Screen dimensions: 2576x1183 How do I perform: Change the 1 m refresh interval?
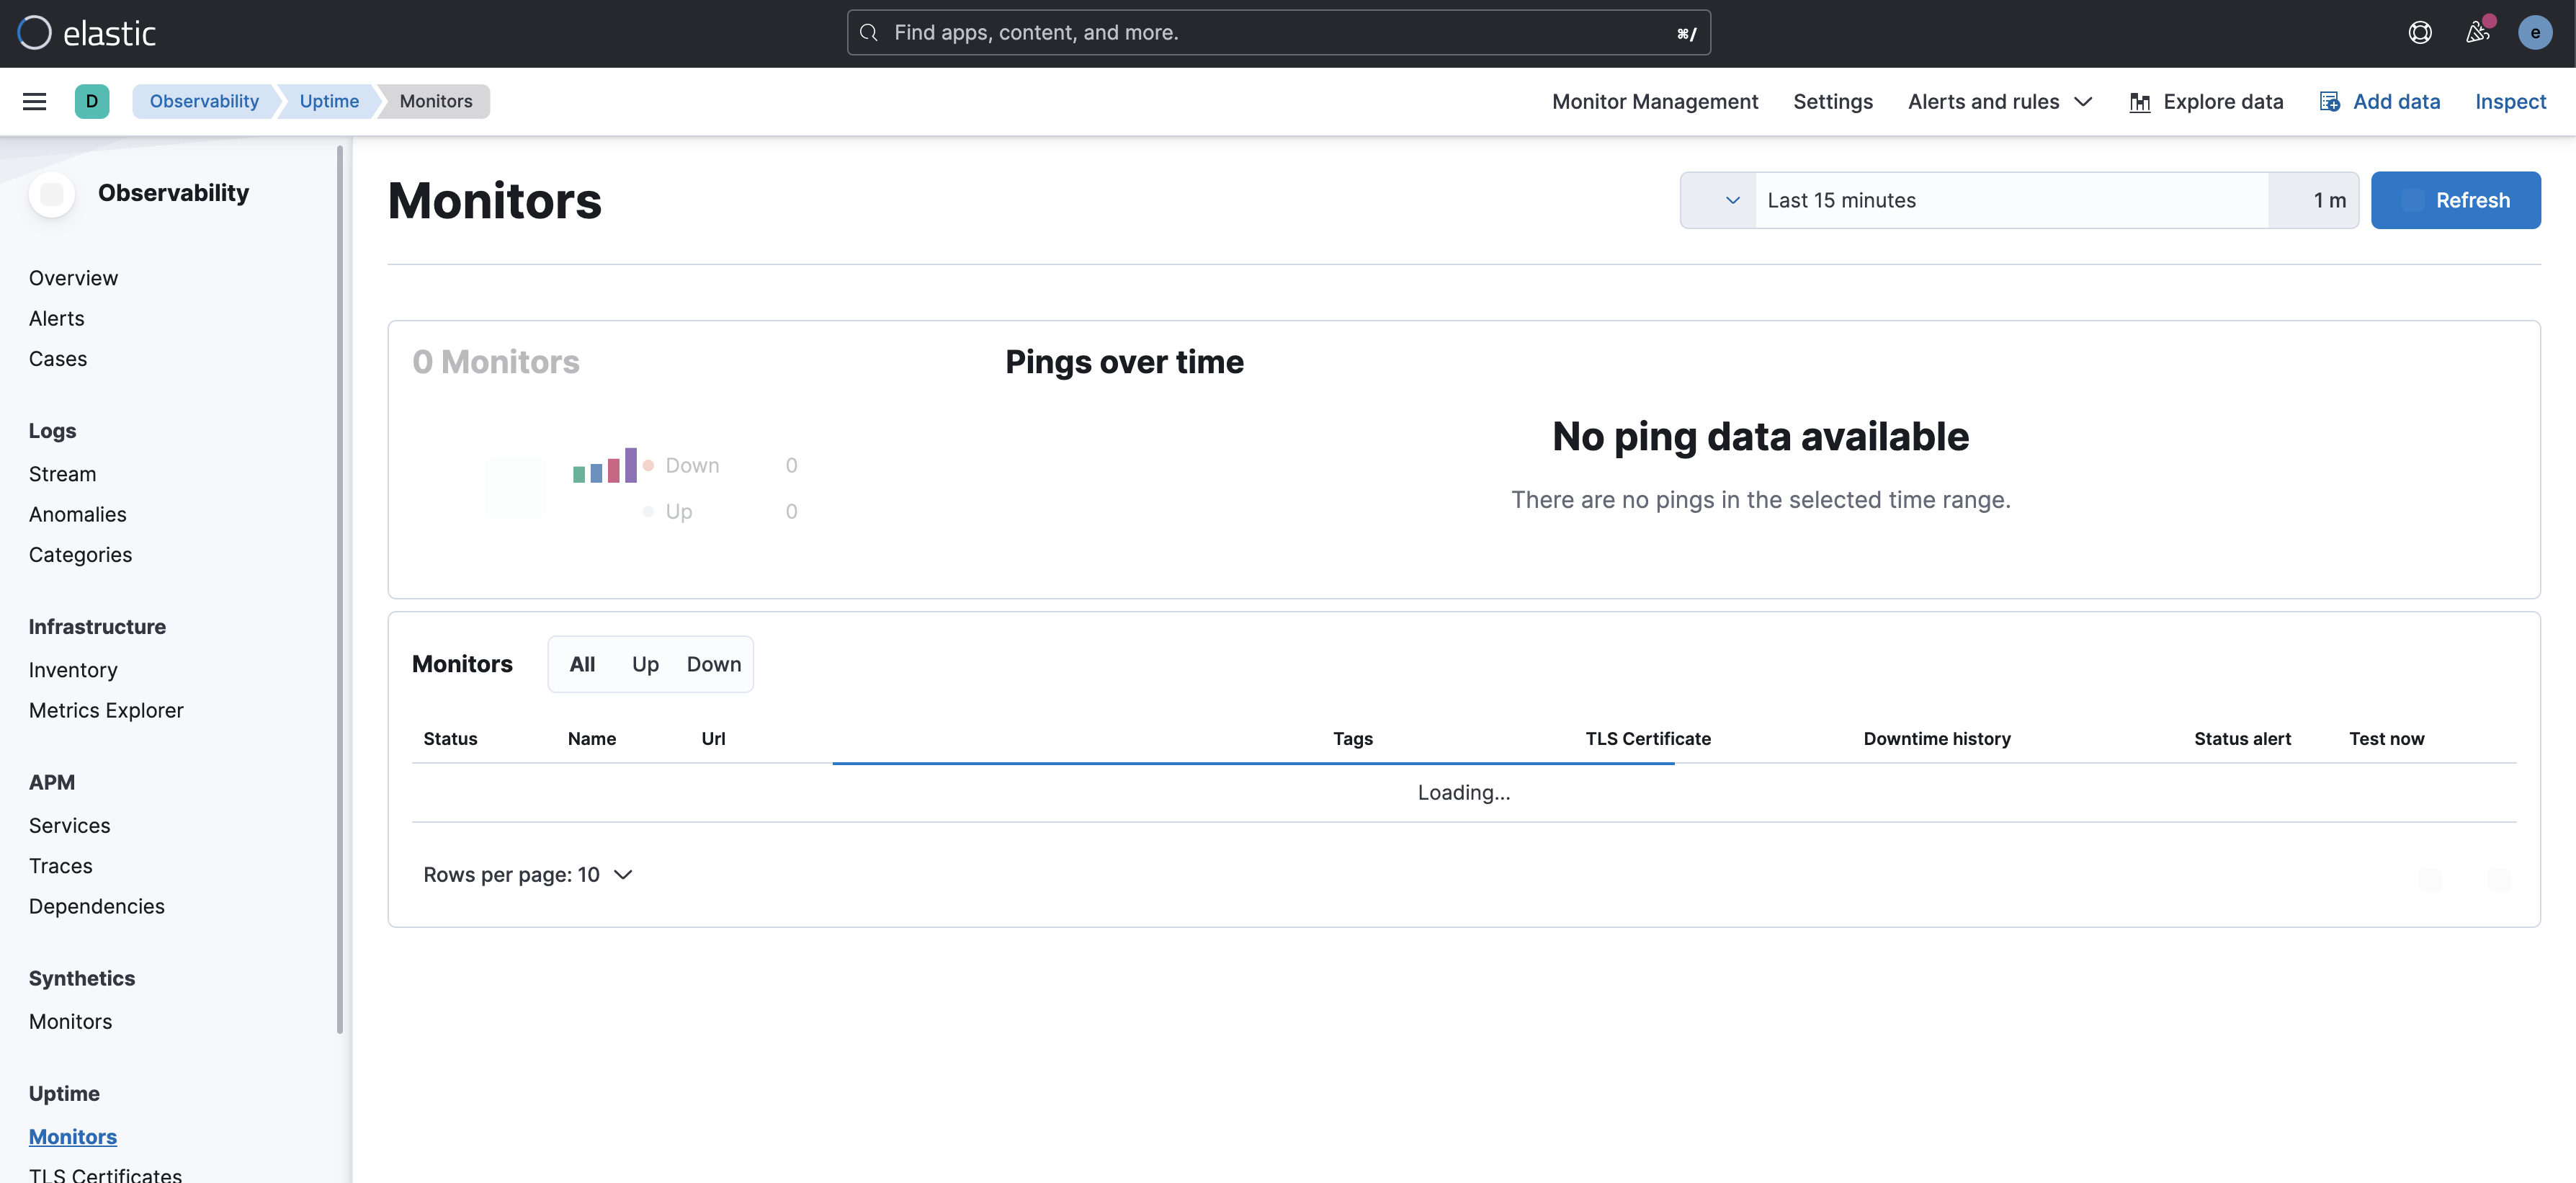click(x=2313, y=200)
